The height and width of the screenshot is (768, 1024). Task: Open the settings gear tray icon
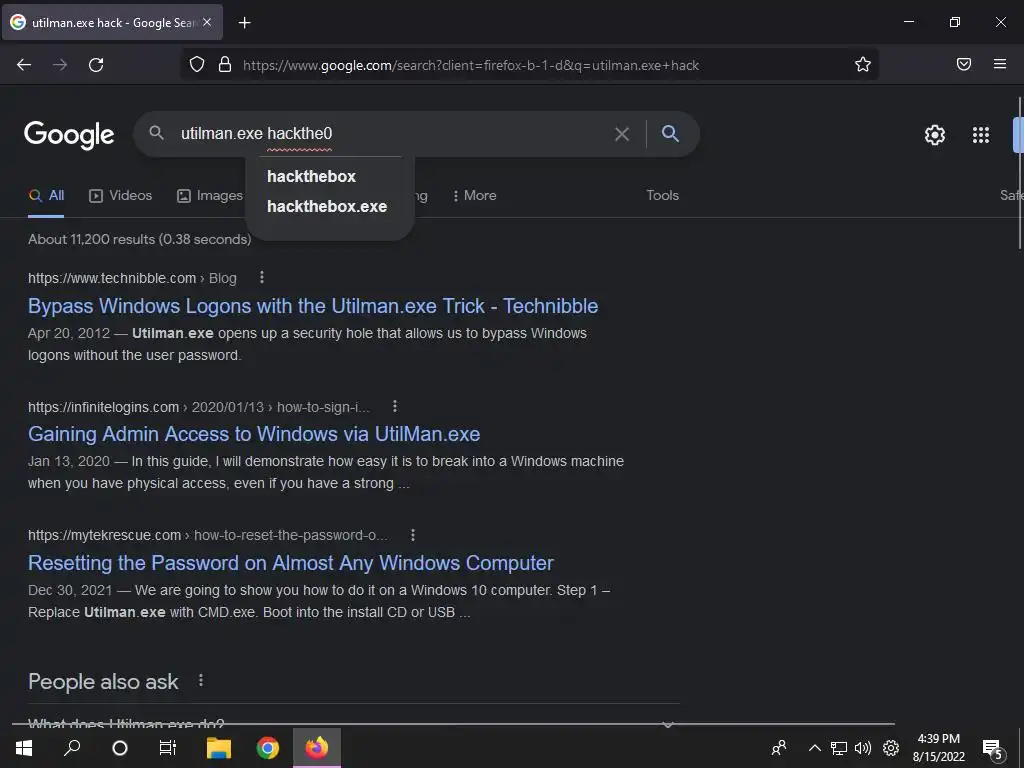pos(891,748)
